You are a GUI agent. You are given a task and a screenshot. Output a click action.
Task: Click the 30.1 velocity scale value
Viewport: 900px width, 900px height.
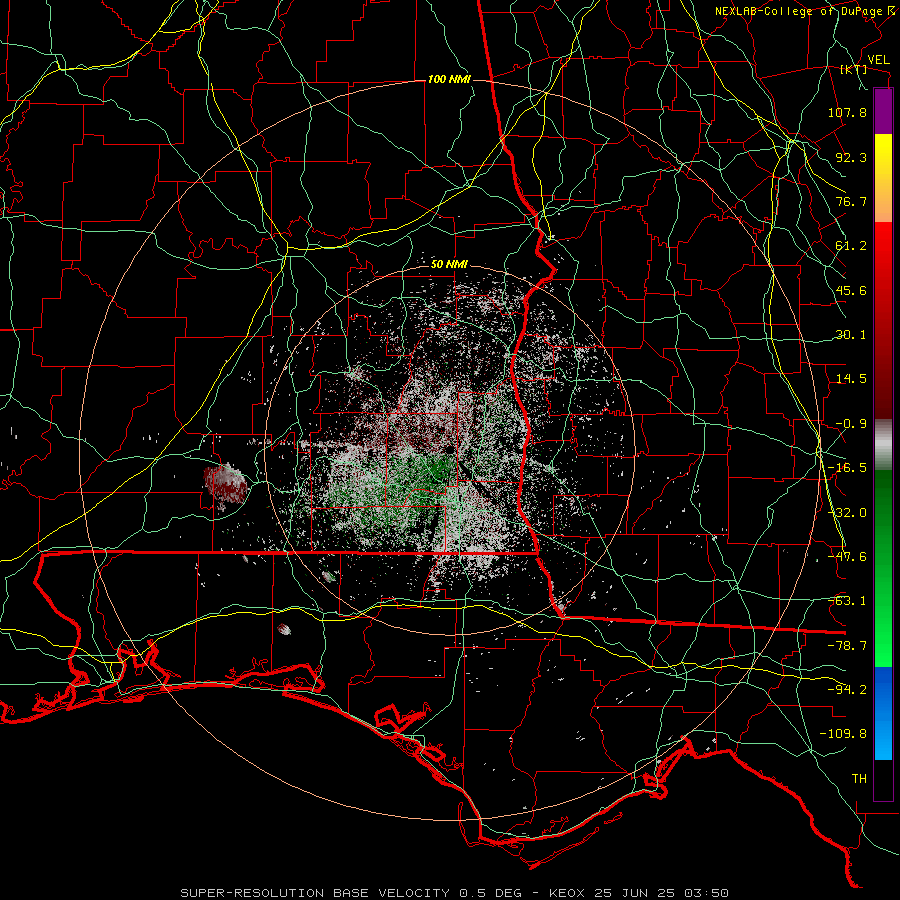point(851,335)
